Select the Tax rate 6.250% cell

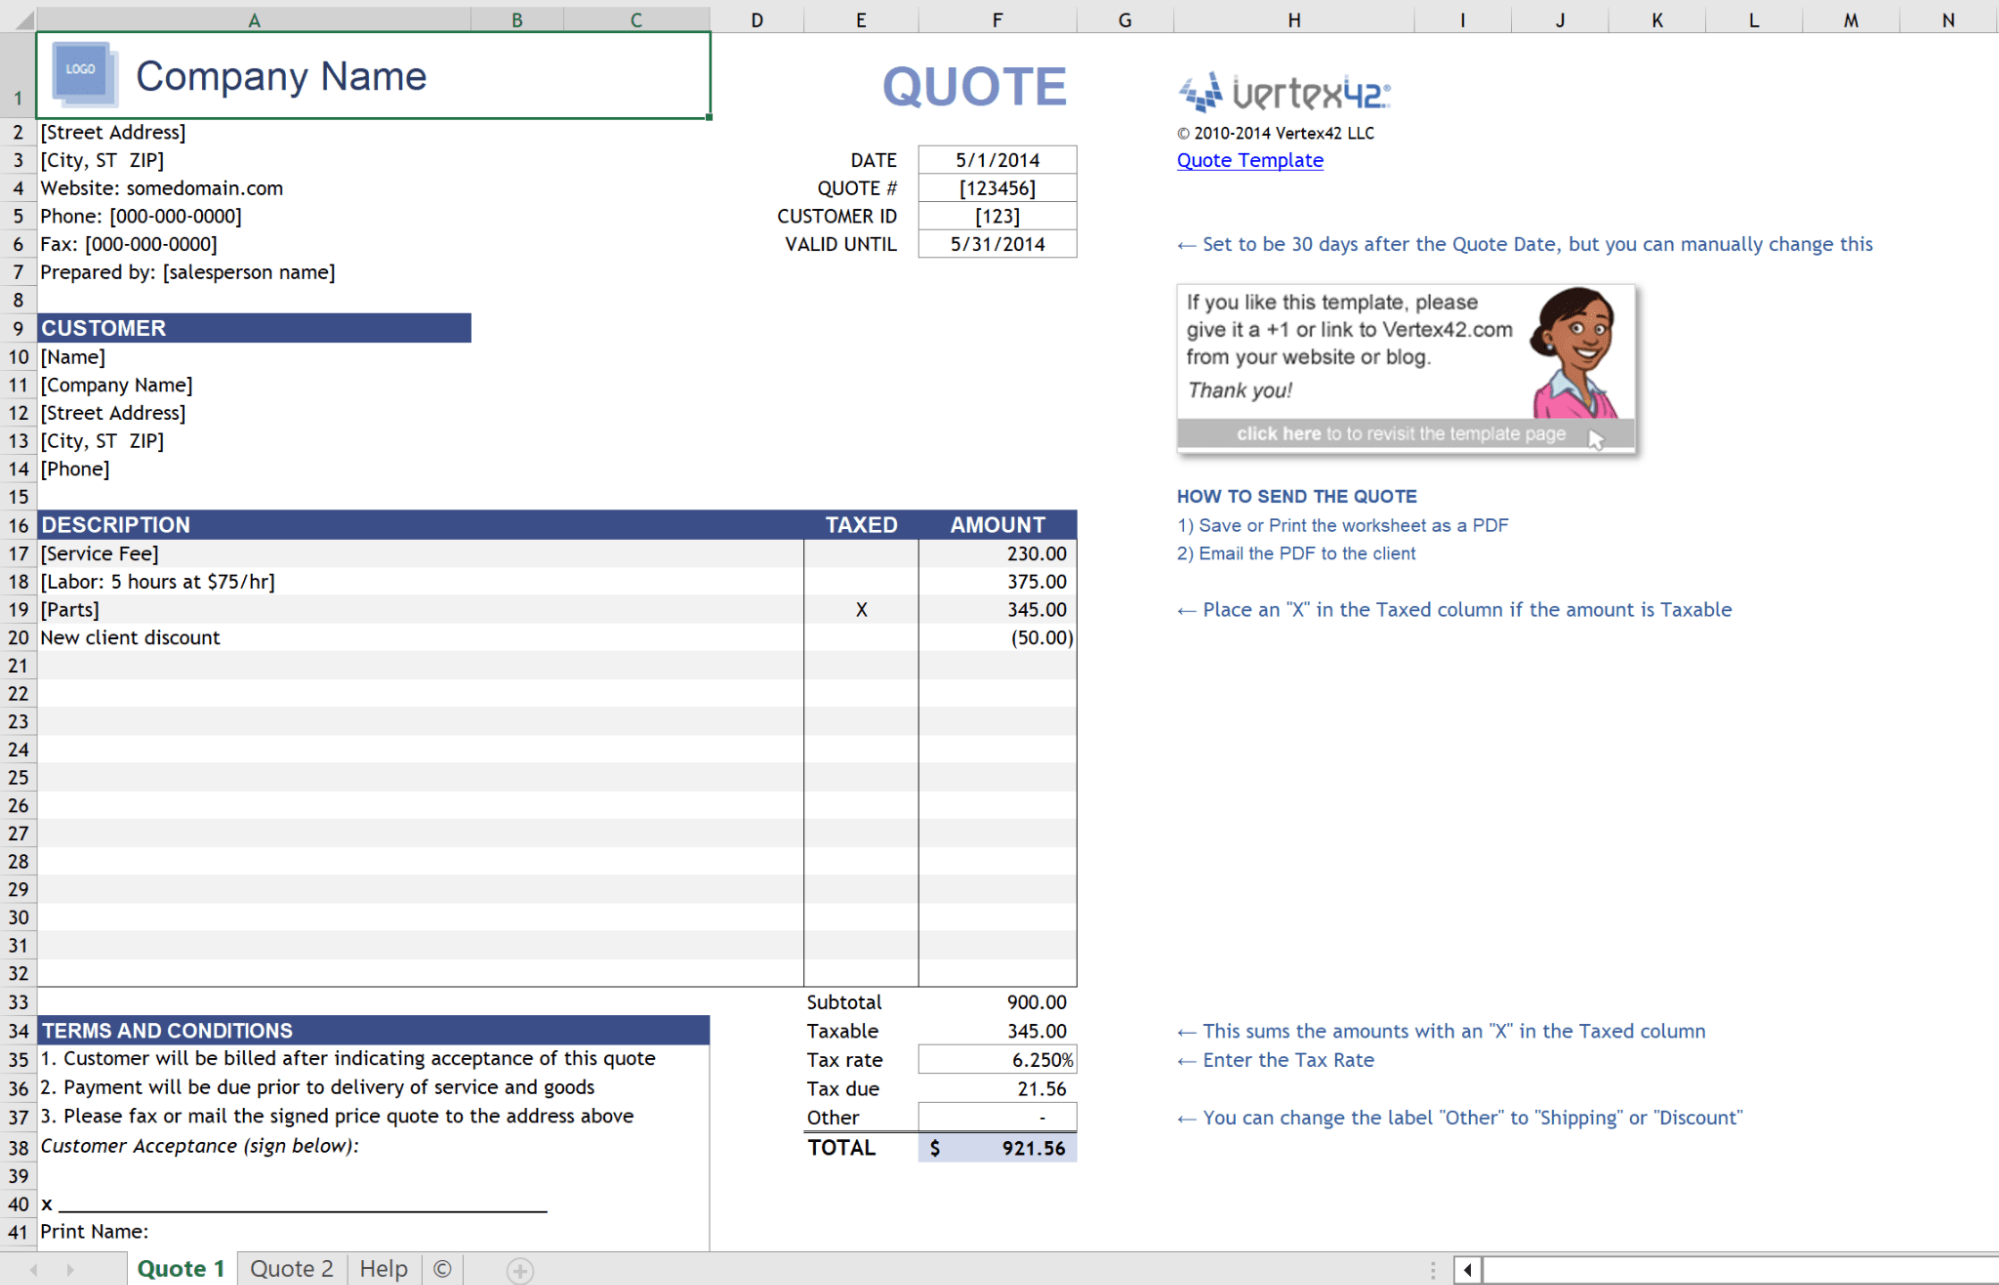[997, 1060]
